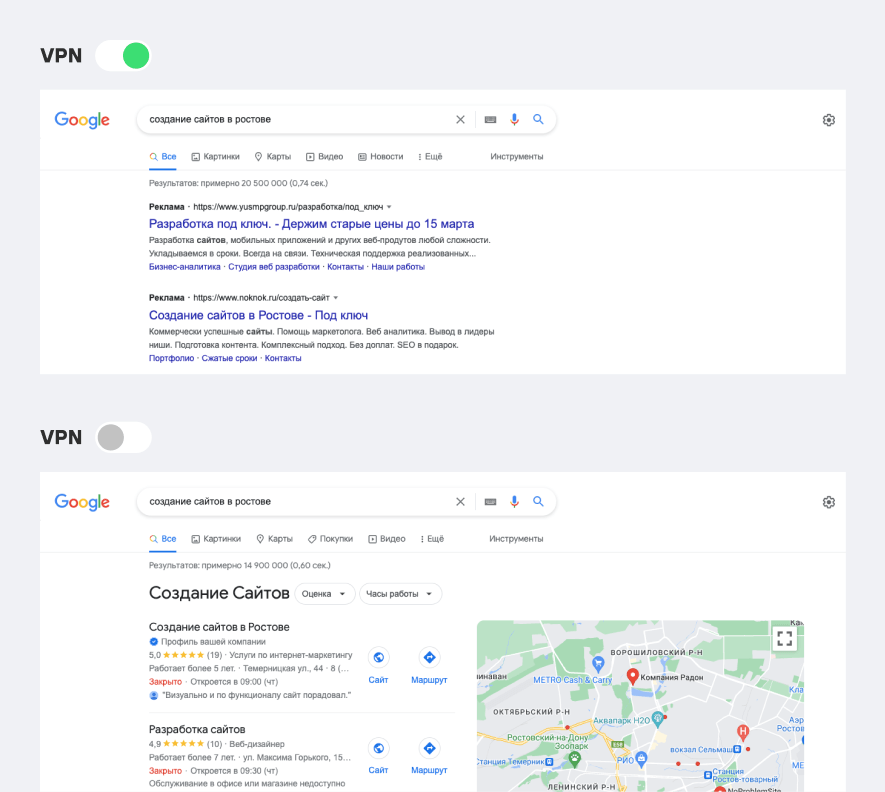Start voice search in top search bar
Screen dimensions: 885x792
pyautogui.click(x=514, y=120)
